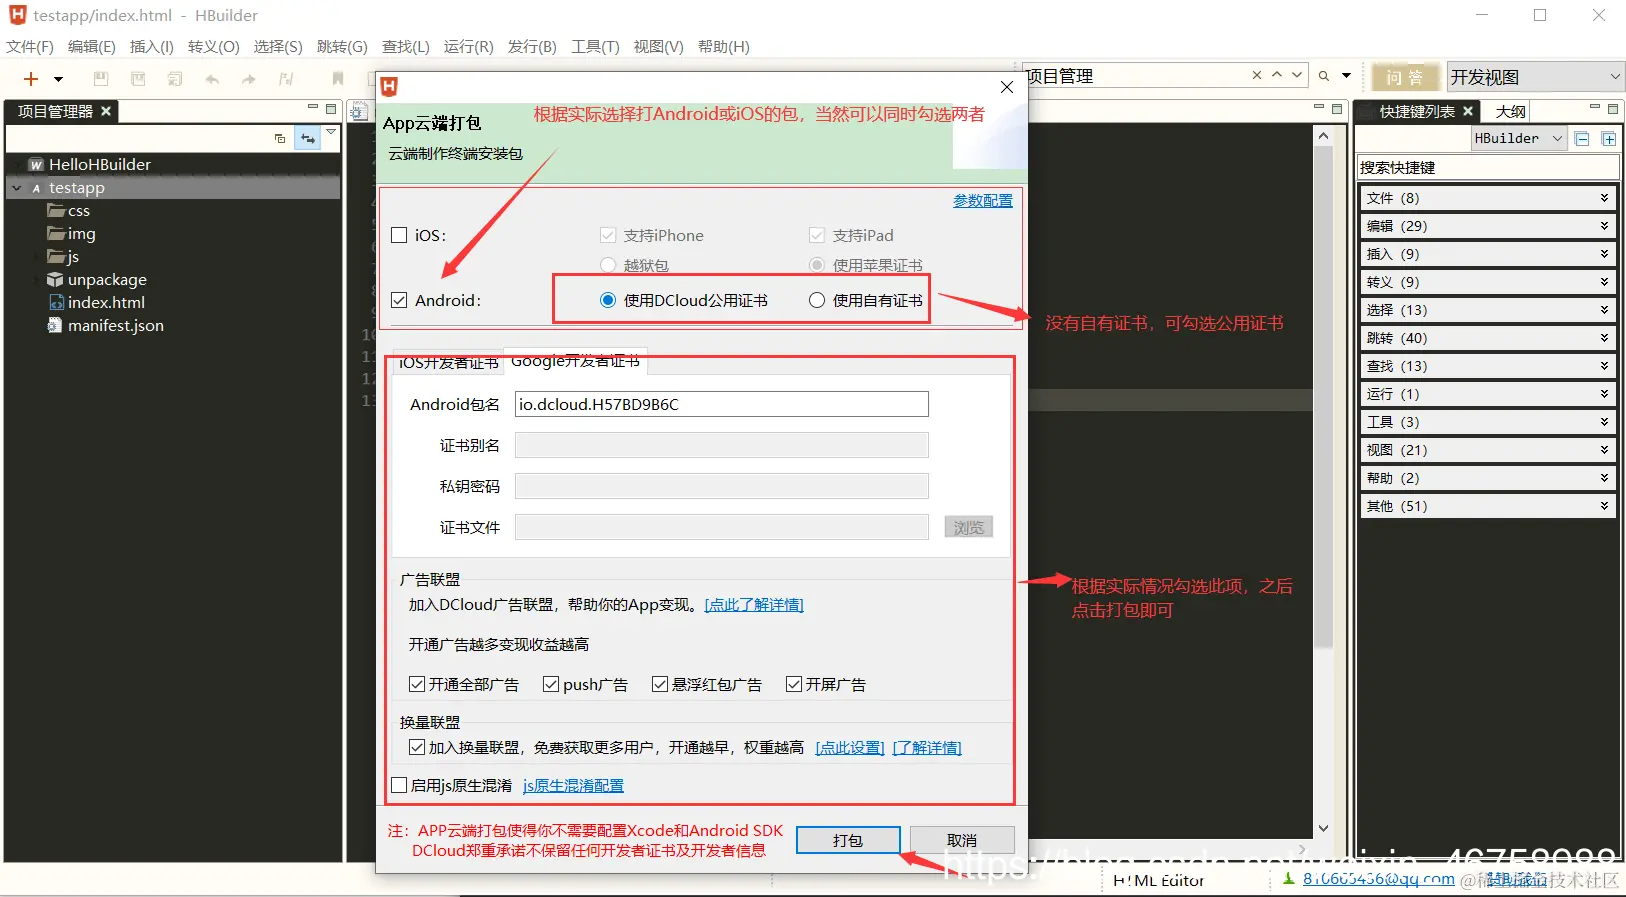Click Expand All icon in shortcut list

click(1609, 139)
